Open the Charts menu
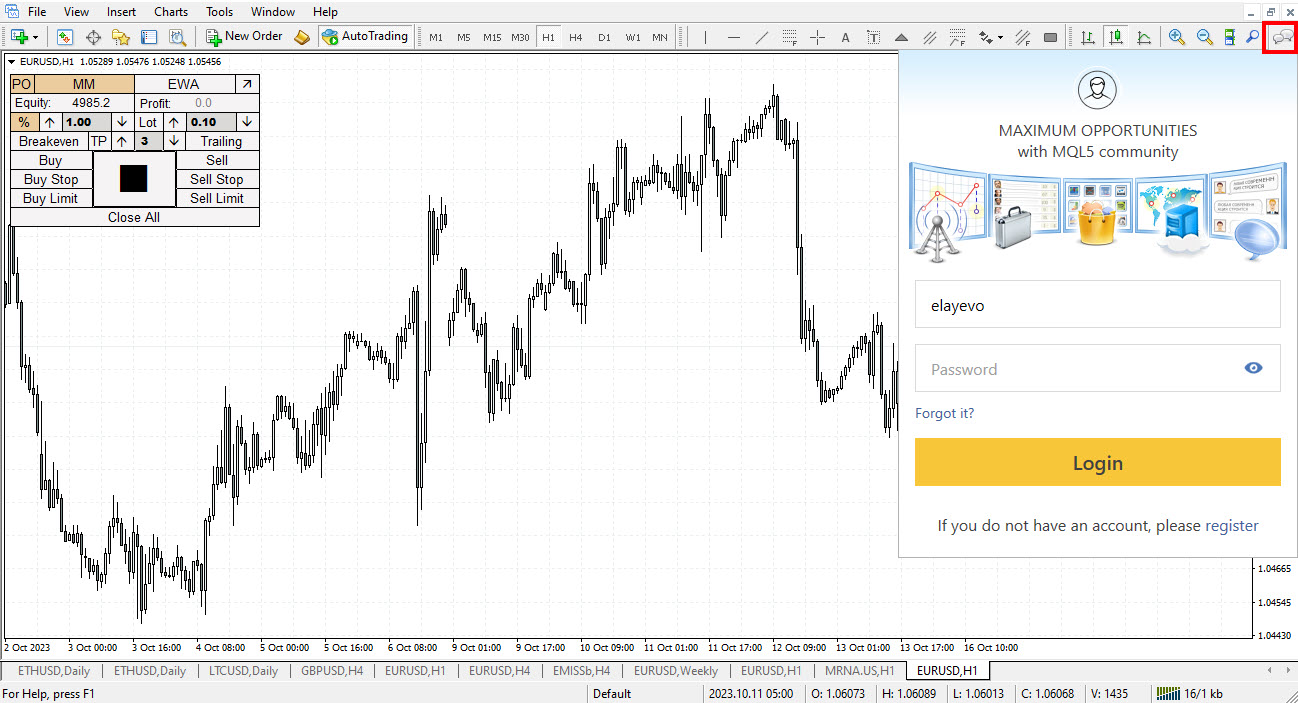 point(170,12)
